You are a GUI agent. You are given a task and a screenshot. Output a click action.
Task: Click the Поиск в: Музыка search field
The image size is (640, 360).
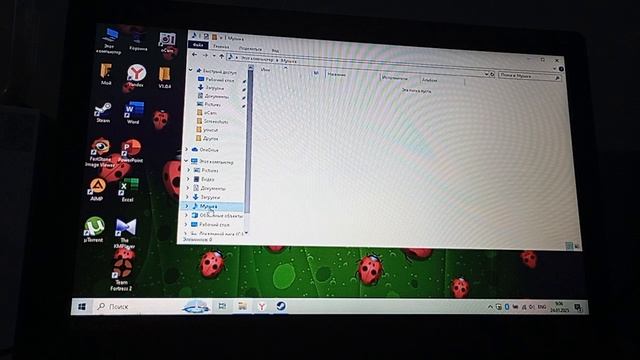tap(529, 76)
